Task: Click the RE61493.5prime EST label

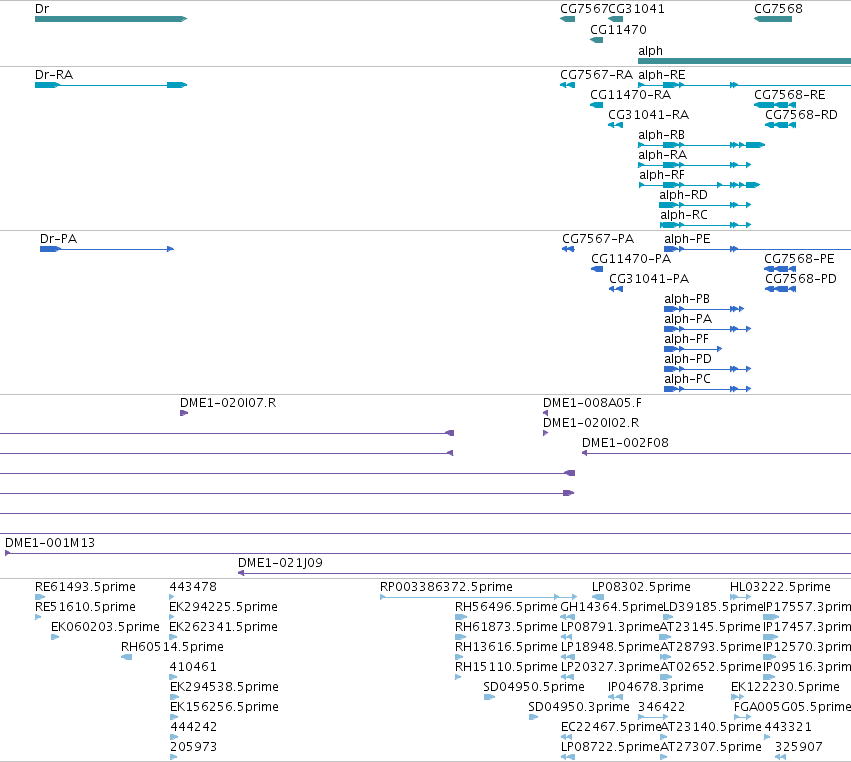Action: pyautogui.click(x=85, y=587)
